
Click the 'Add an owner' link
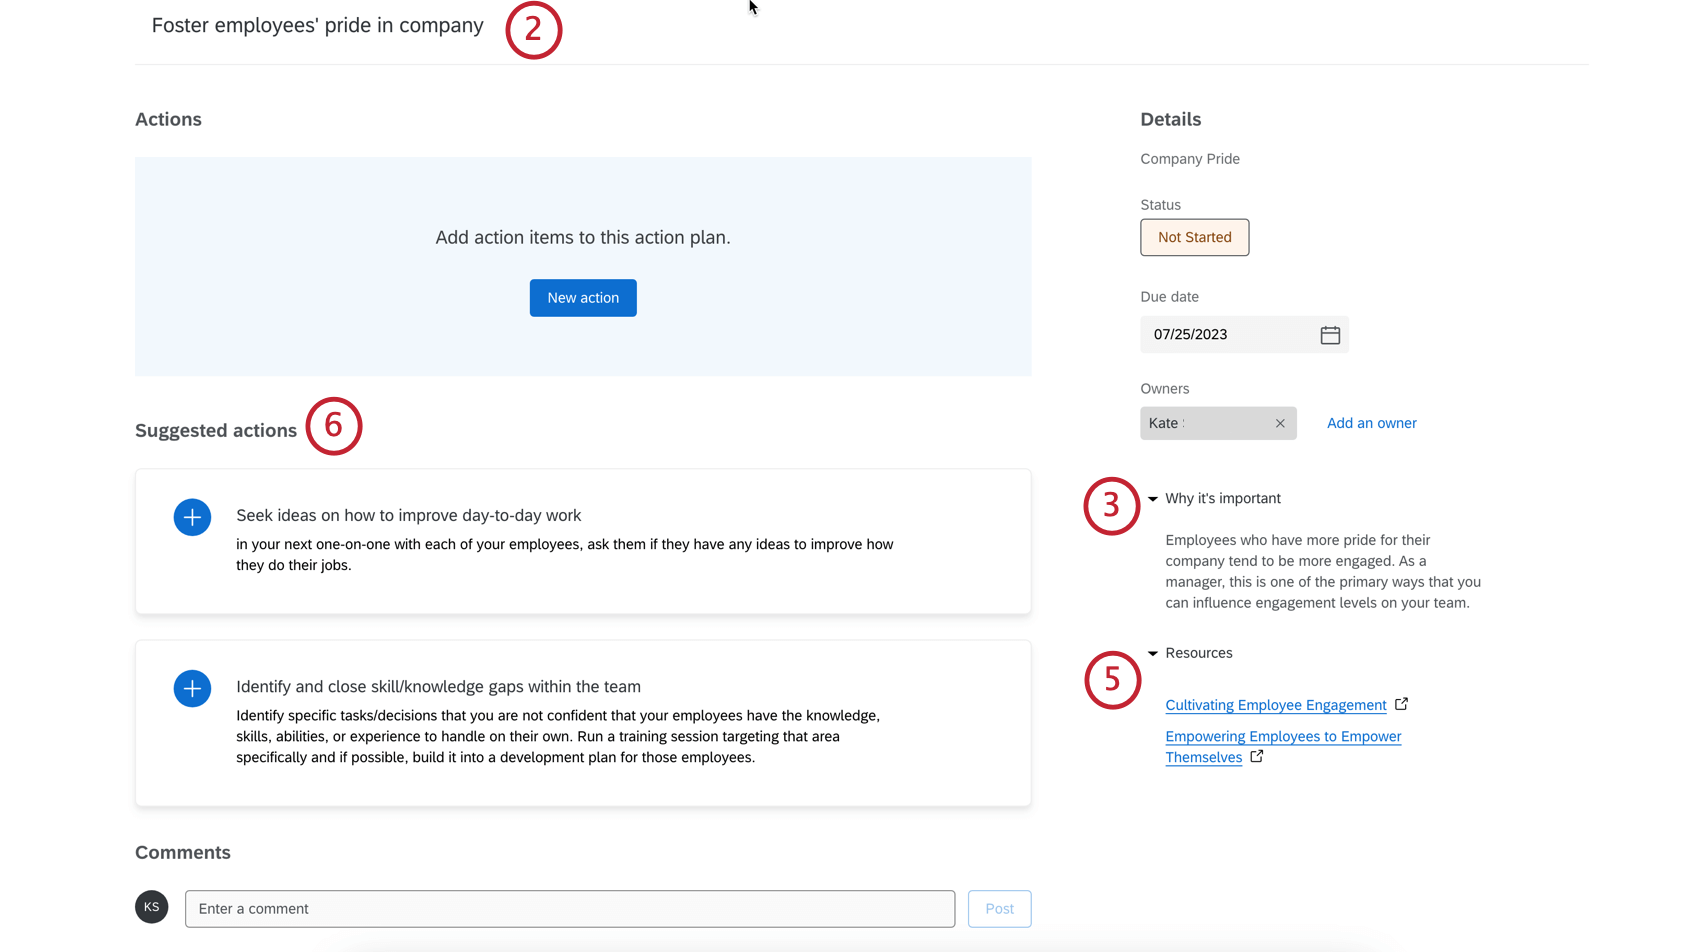[x=1371, y=423]
